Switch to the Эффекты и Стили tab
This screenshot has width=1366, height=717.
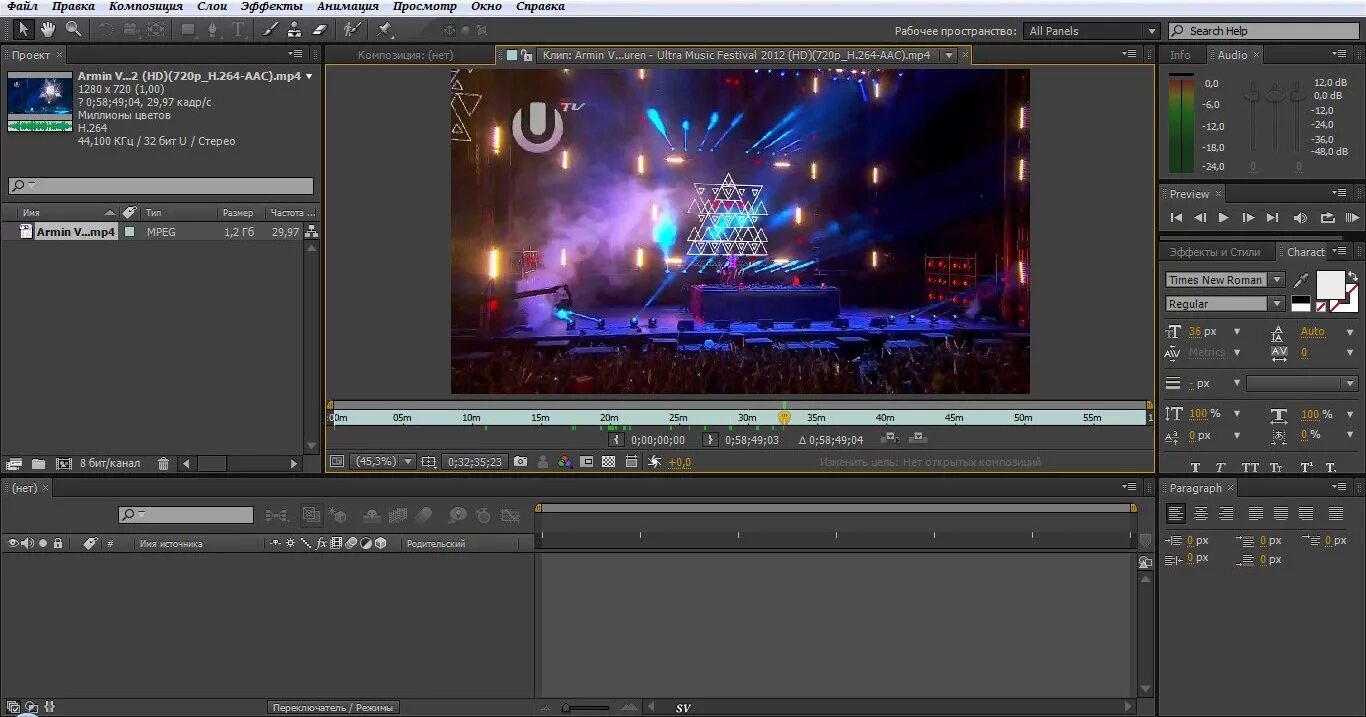tap(1215, 252)
